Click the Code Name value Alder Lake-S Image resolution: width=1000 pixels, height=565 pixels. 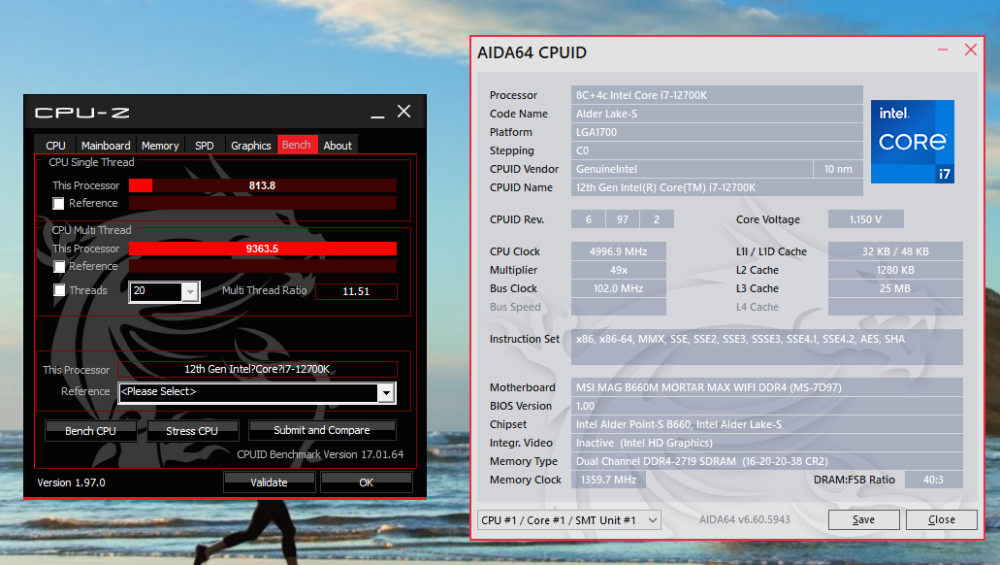[717, 114]
